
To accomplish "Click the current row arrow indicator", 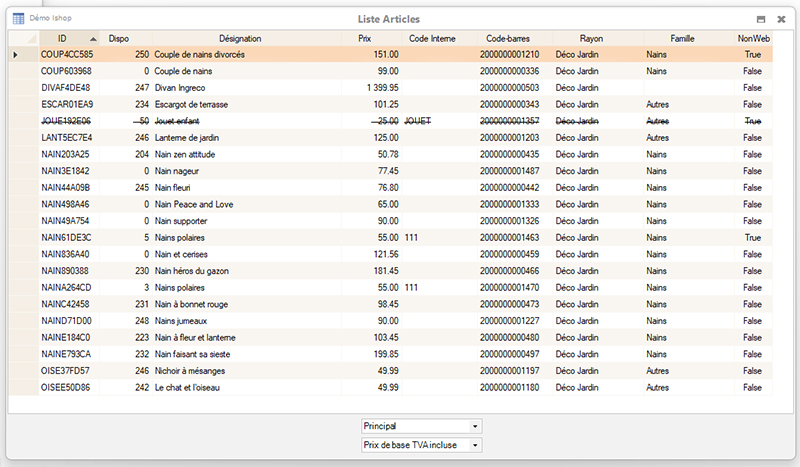I will click(15, 54).
